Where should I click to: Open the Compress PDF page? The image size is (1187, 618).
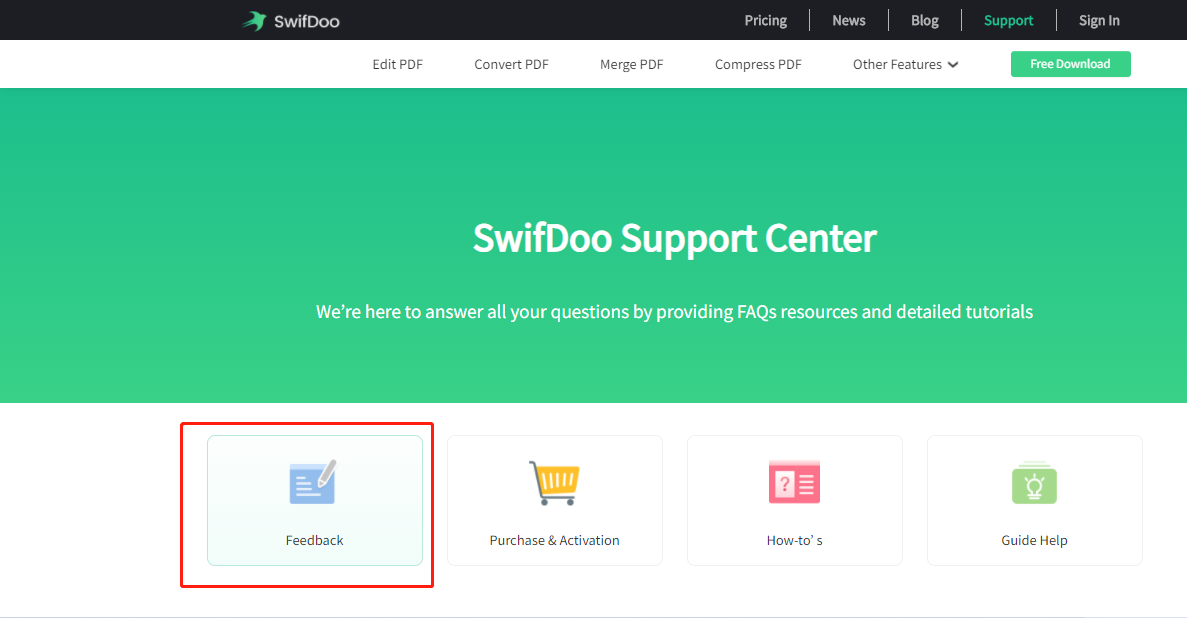(758, 65)
